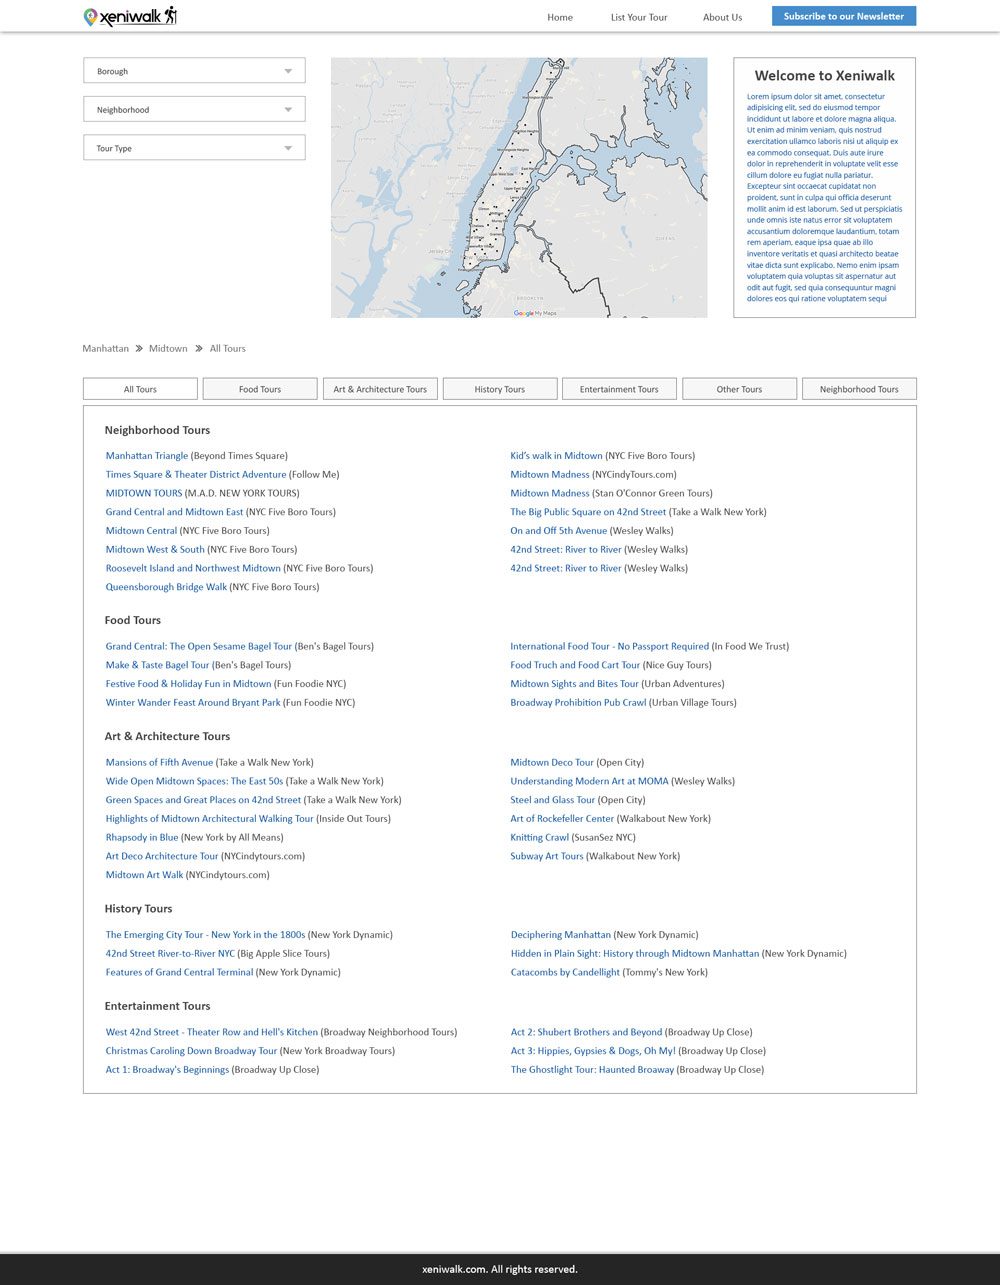Viewport: 1000px width, 1285px height.
Task: Open Art Deco Architecture Tour link
Action: pyautogui.click(x=162, y=857)
